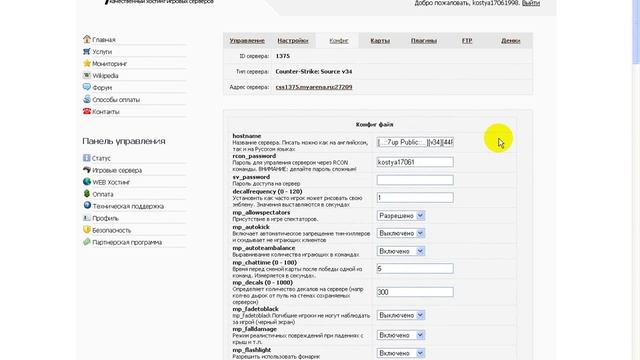The height and width of the screenshot is (360, 640).
Task: Go to Игровые сервера
Action: pyautogui.click(x=117, y=170)
